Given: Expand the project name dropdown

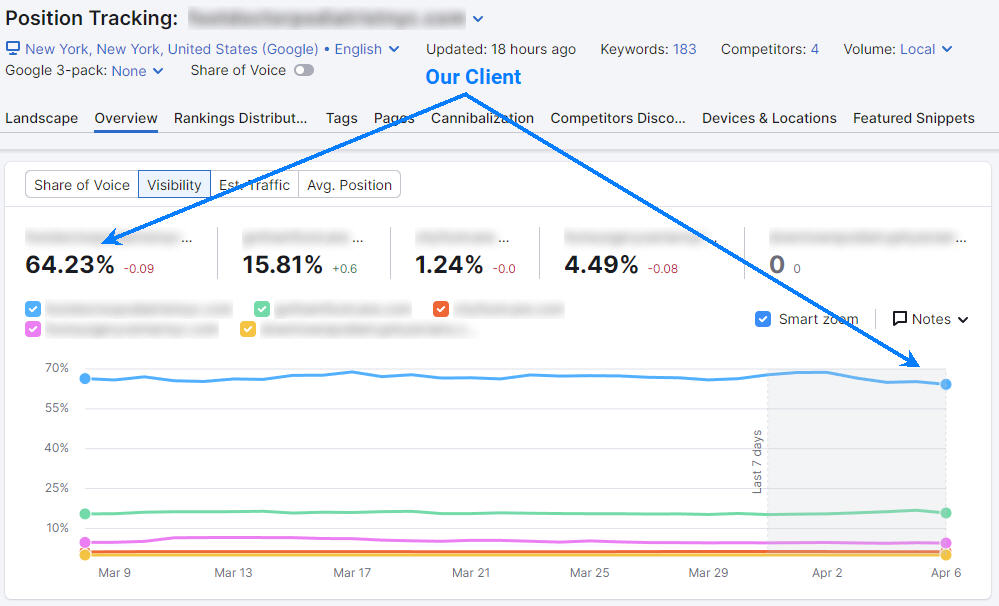Looking at the screenshot, I should (x=478, y=18).
